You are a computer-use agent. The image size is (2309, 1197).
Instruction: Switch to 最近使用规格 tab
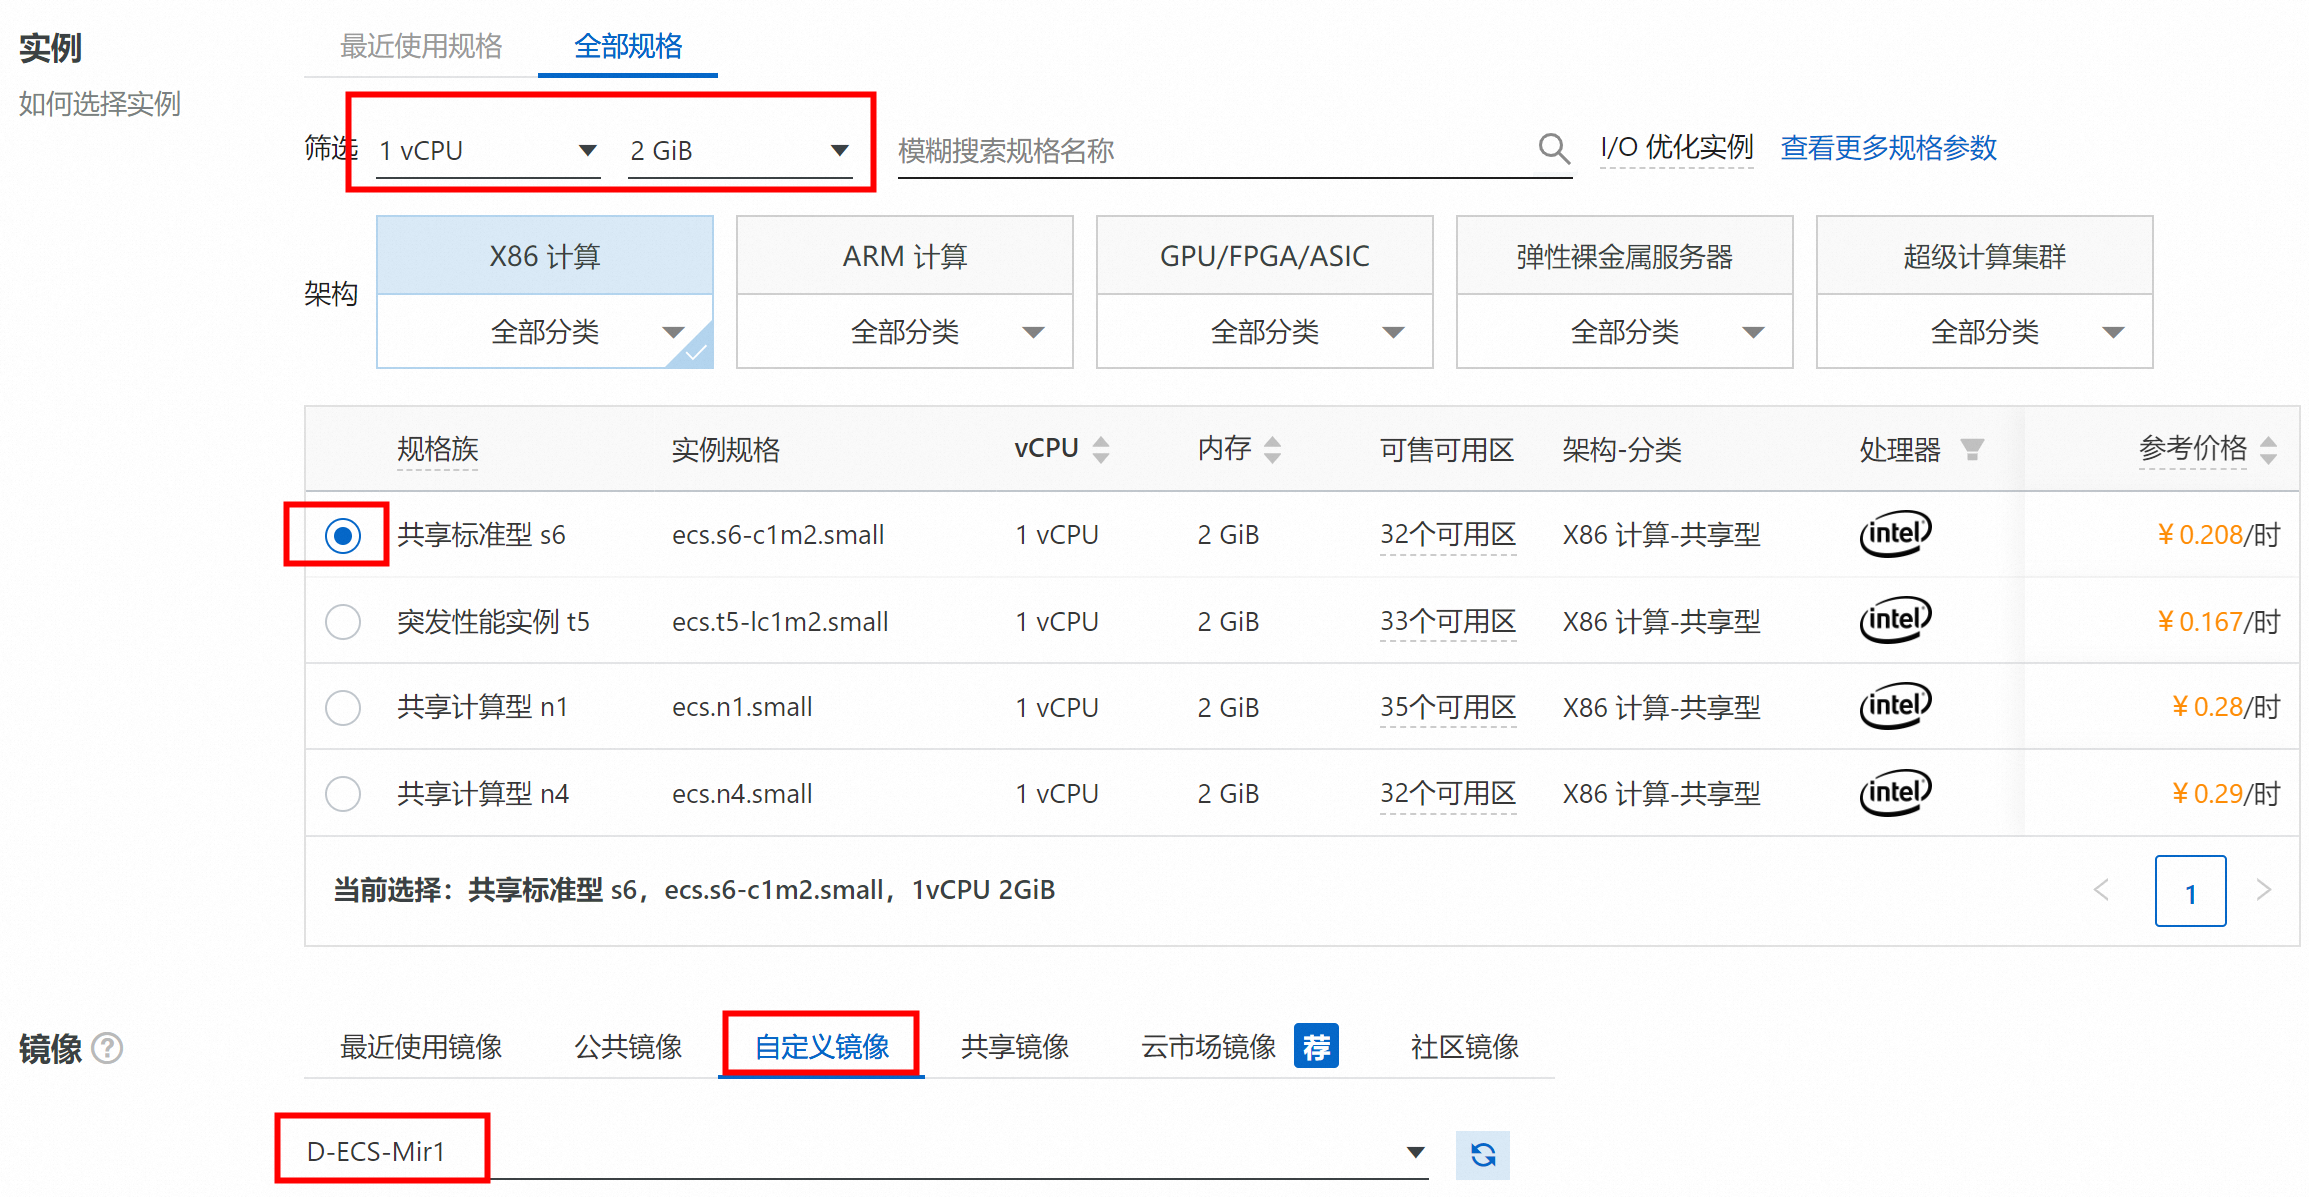[421, 46]
